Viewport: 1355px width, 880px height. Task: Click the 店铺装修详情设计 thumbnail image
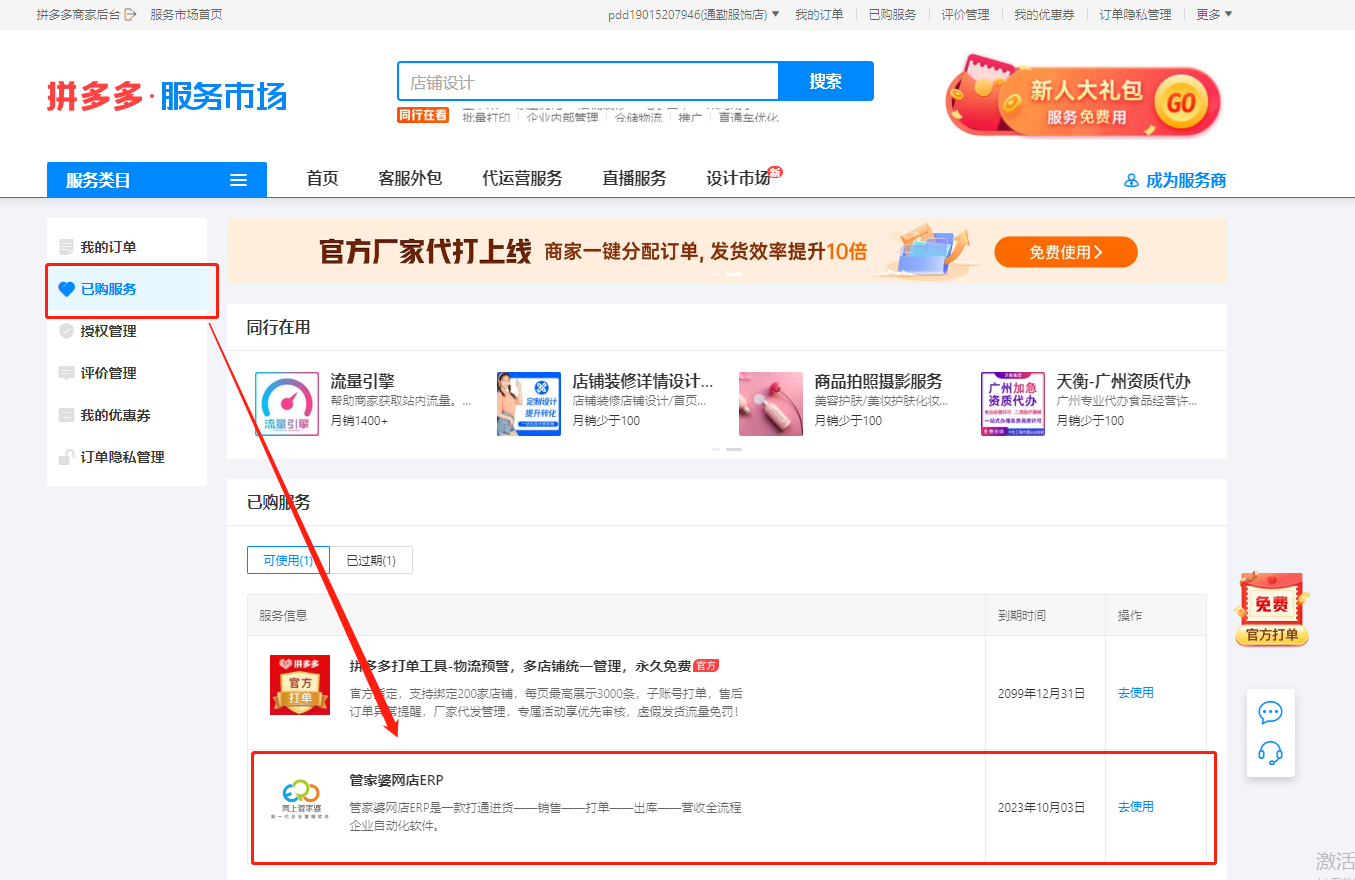tap(529, 404)
